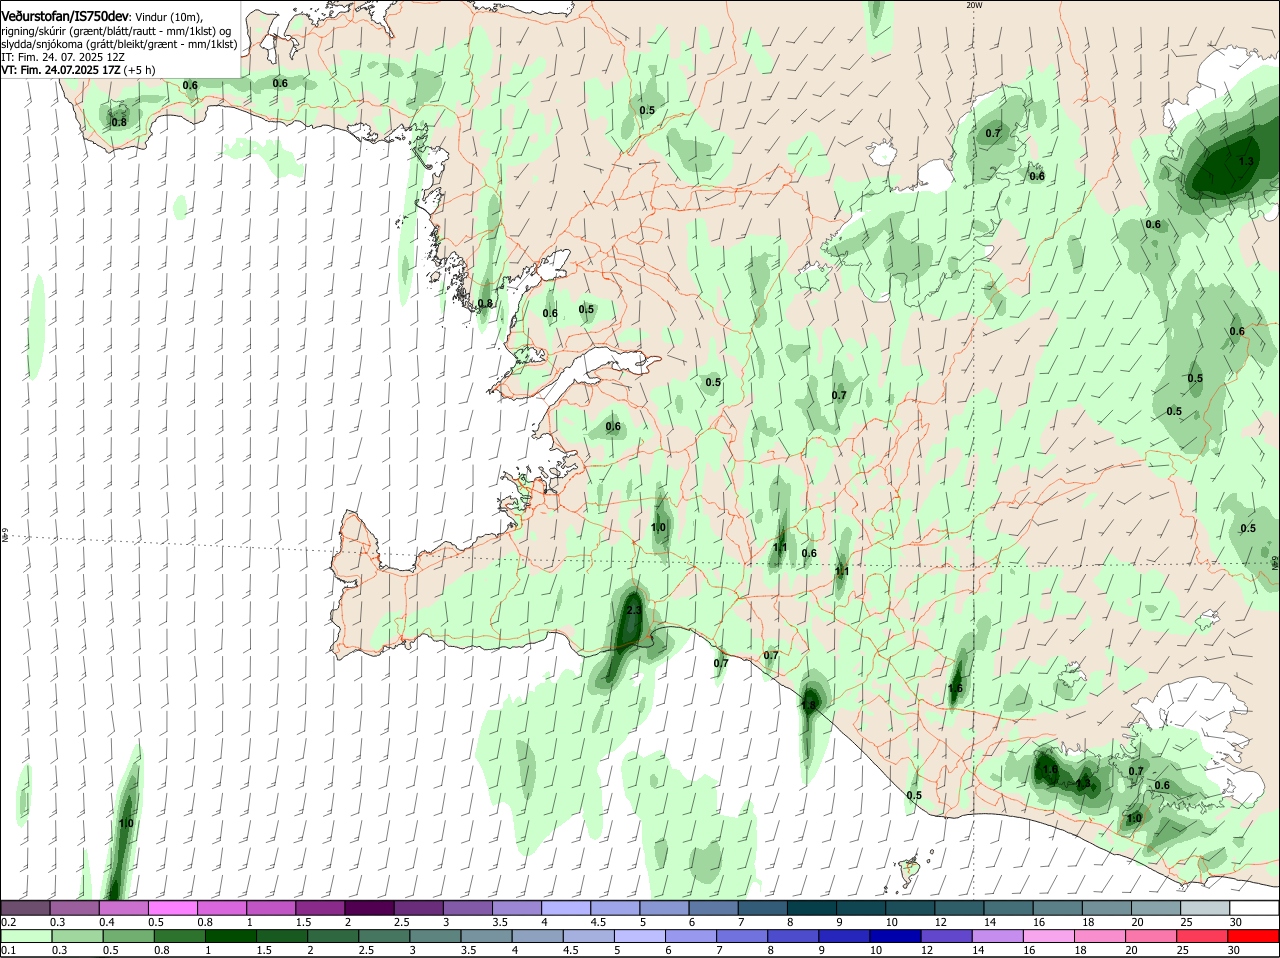Viewport: 1280px width, 958px height.
Task: Click the Veðurstofan/IS750dev title text
Action: 64,18
